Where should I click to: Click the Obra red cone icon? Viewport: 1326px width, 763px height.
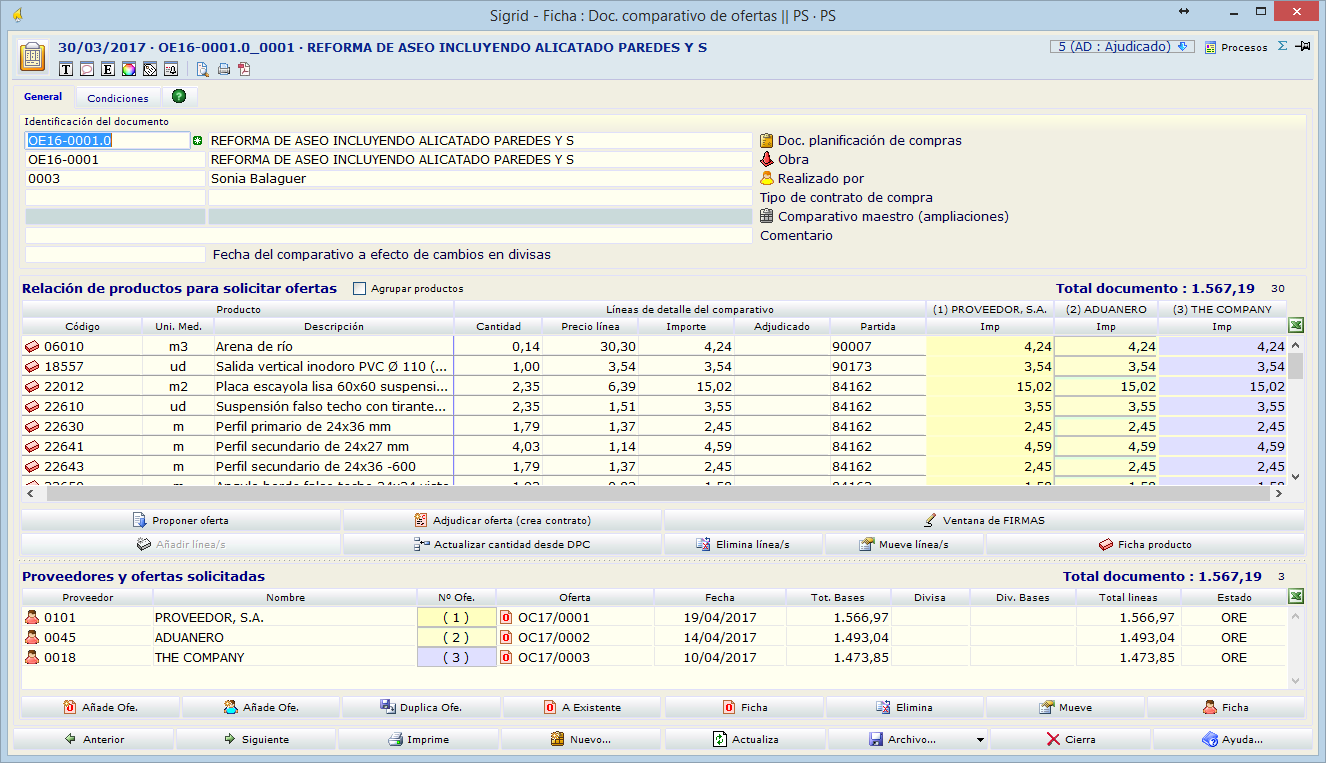coord(767,160)
